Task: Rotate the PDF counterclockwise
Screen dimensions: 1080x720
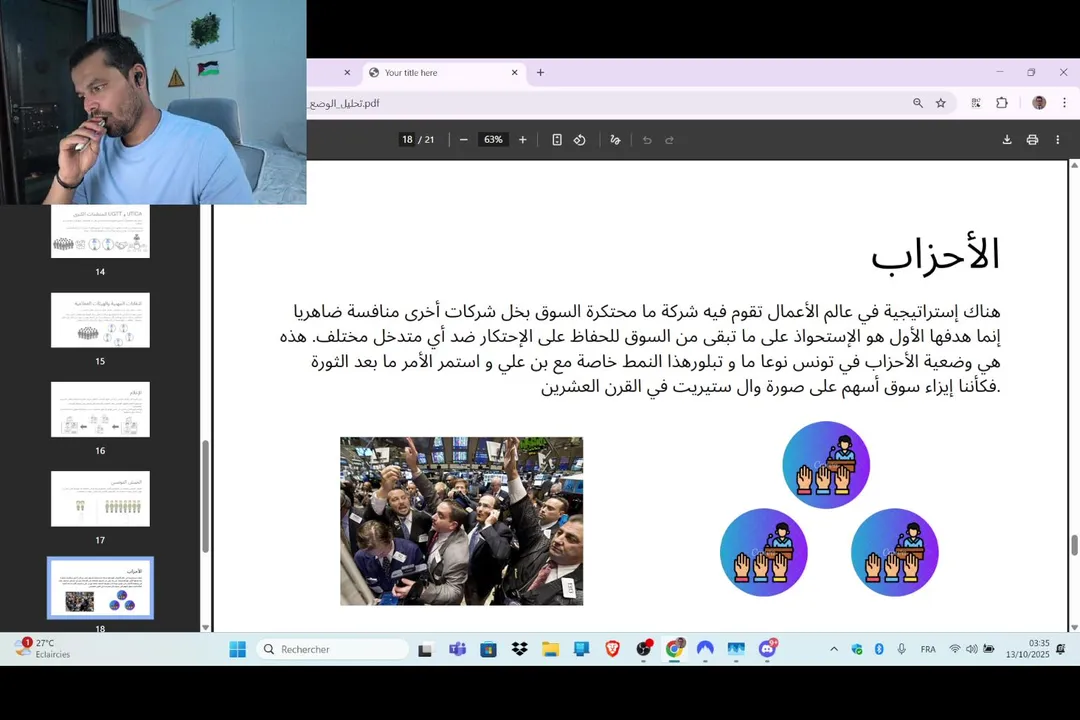Action: tap(579, 140)
